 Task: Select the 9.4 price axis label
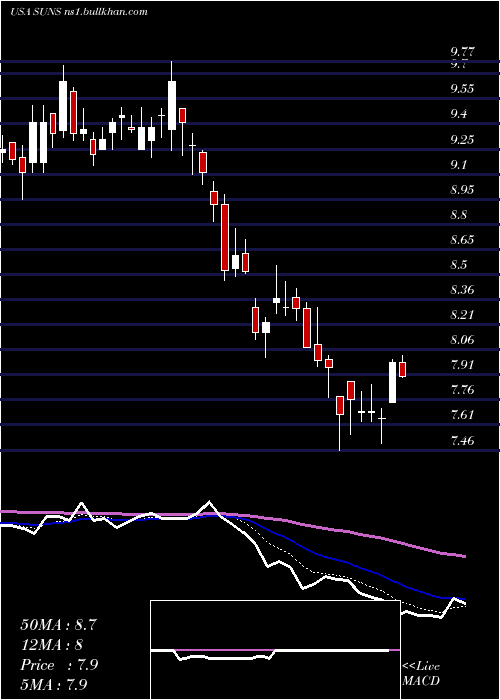pos(459,114)
